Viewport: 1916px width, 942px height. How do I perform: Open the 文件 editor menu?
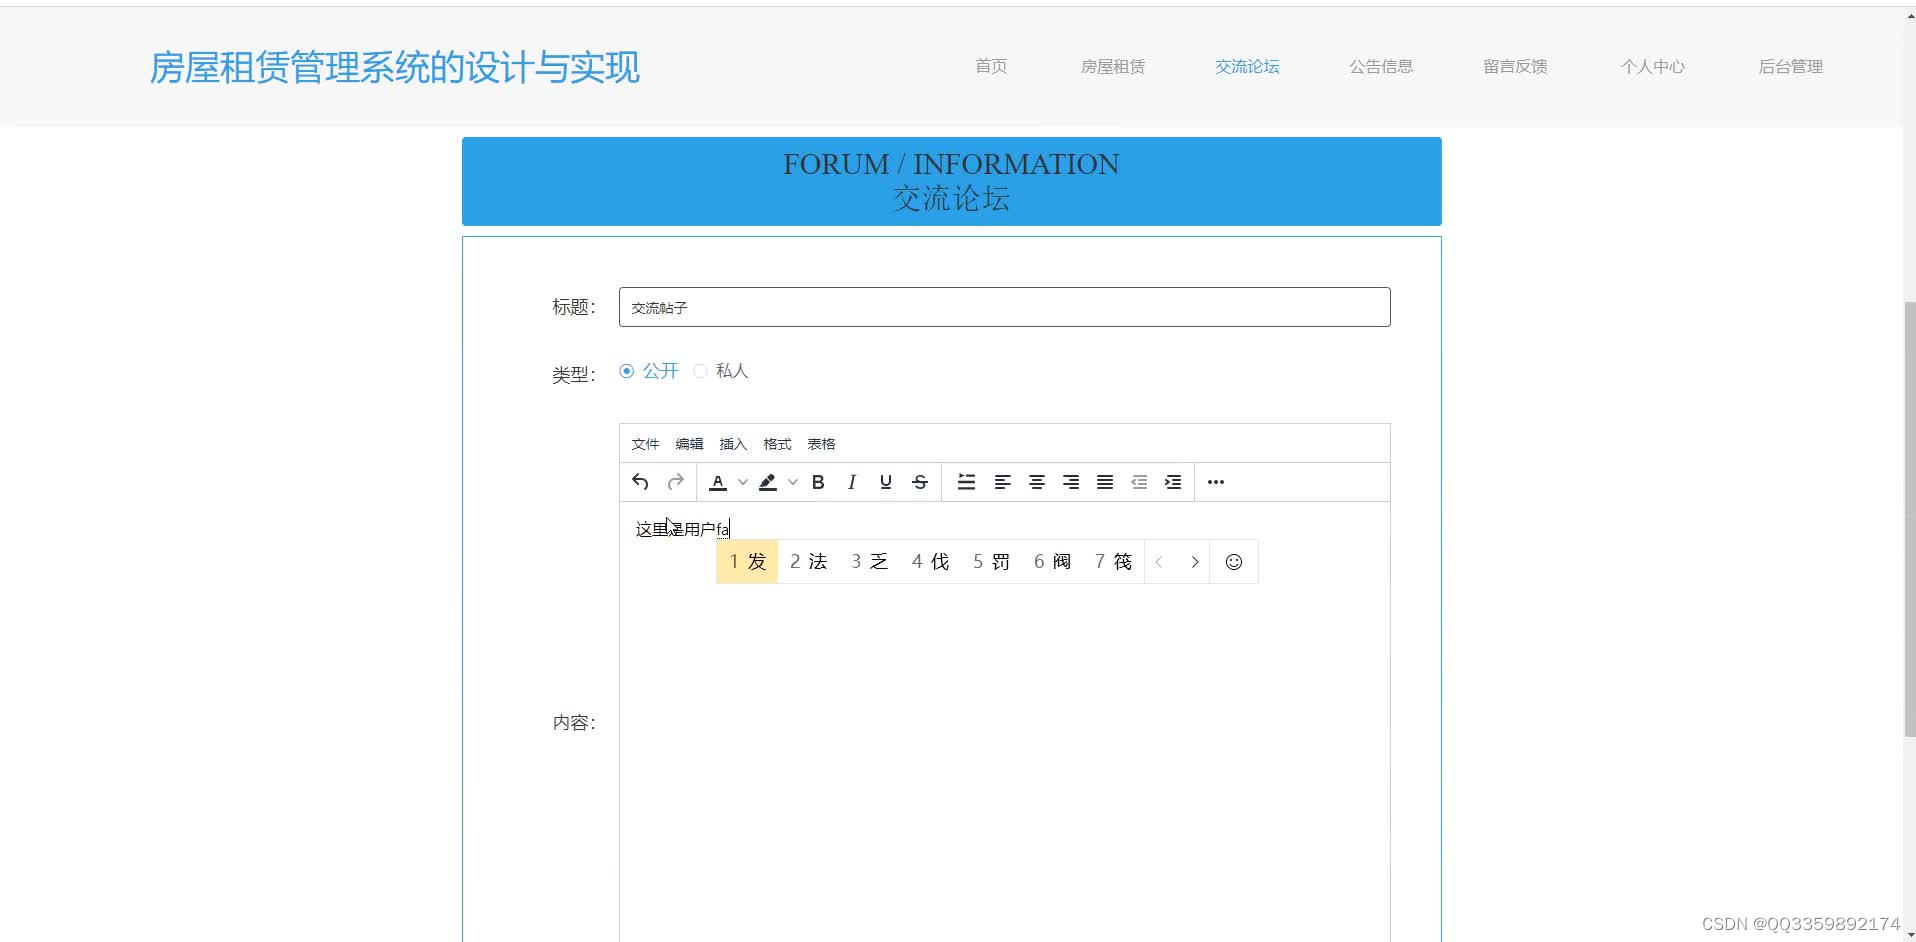point(645,444)
